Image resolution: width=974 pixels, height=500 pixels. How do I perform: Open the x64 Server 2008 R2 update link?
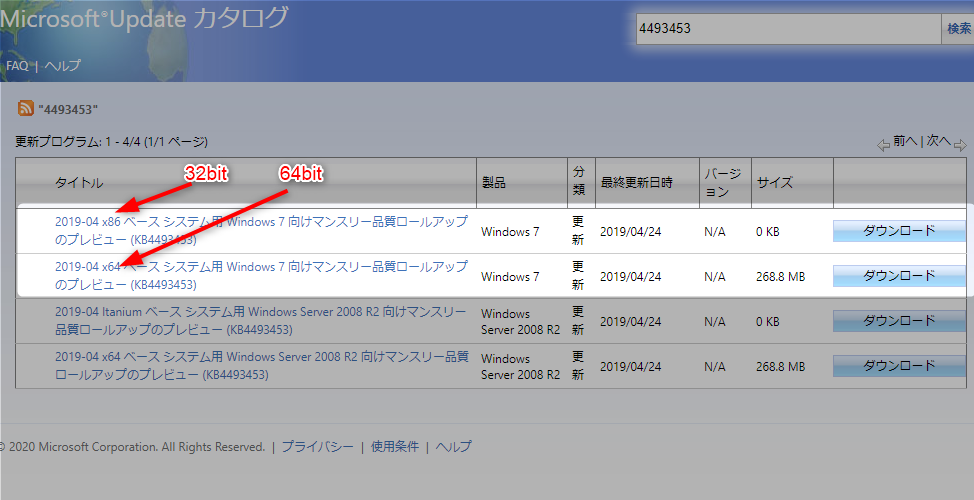coord(262,365)
